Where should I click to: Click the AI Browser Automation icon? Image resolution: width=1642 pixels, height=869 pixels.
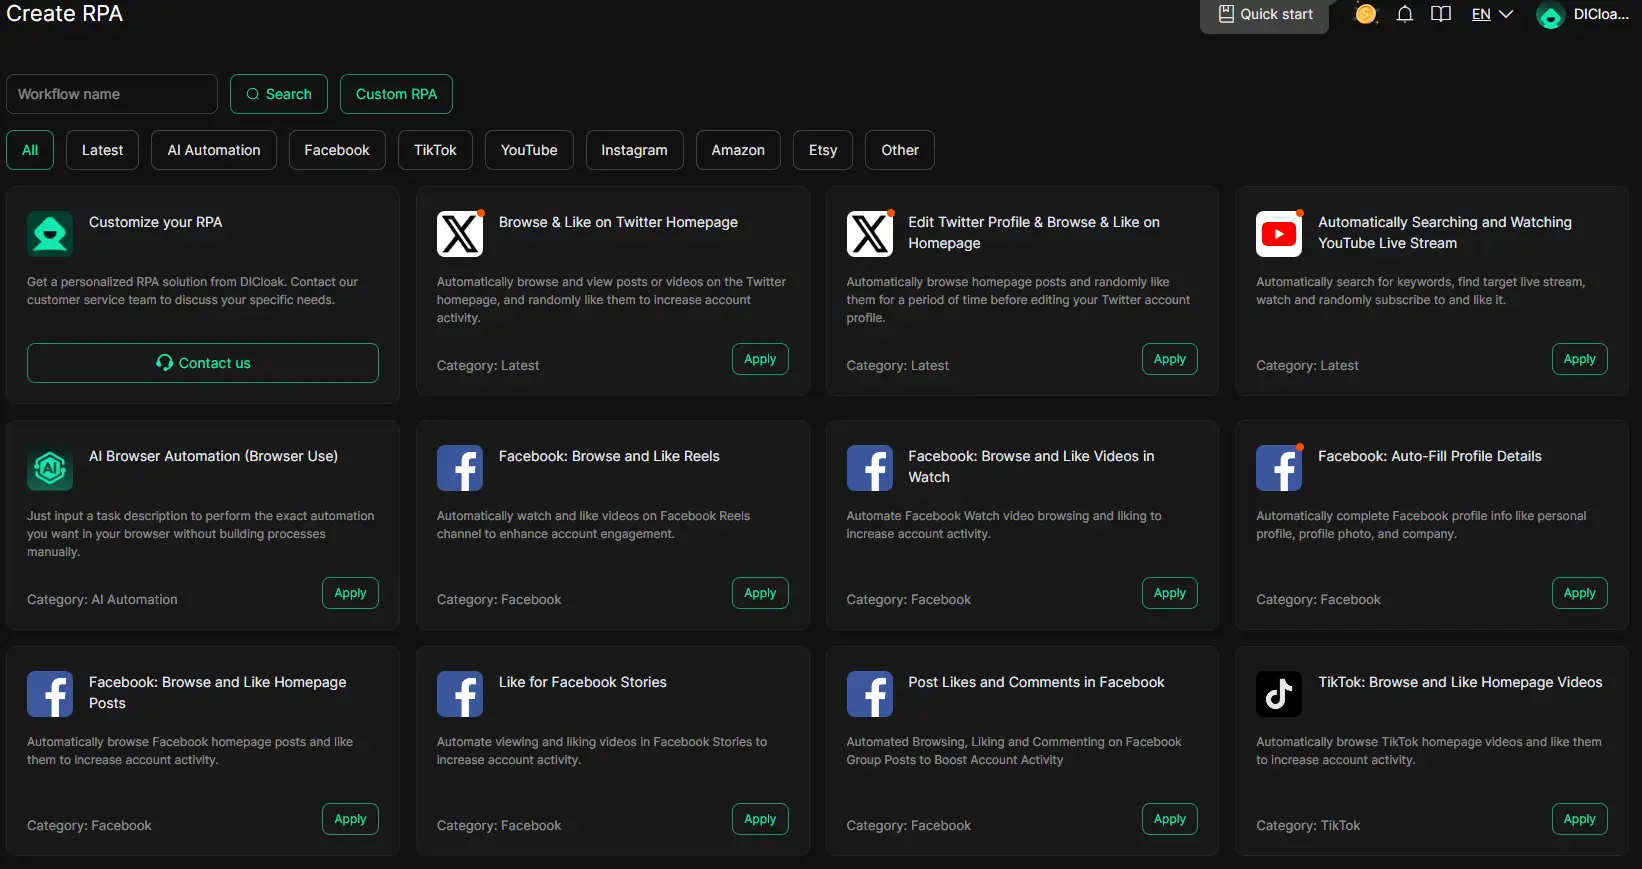pyautogui.click(x=50, y=468)
